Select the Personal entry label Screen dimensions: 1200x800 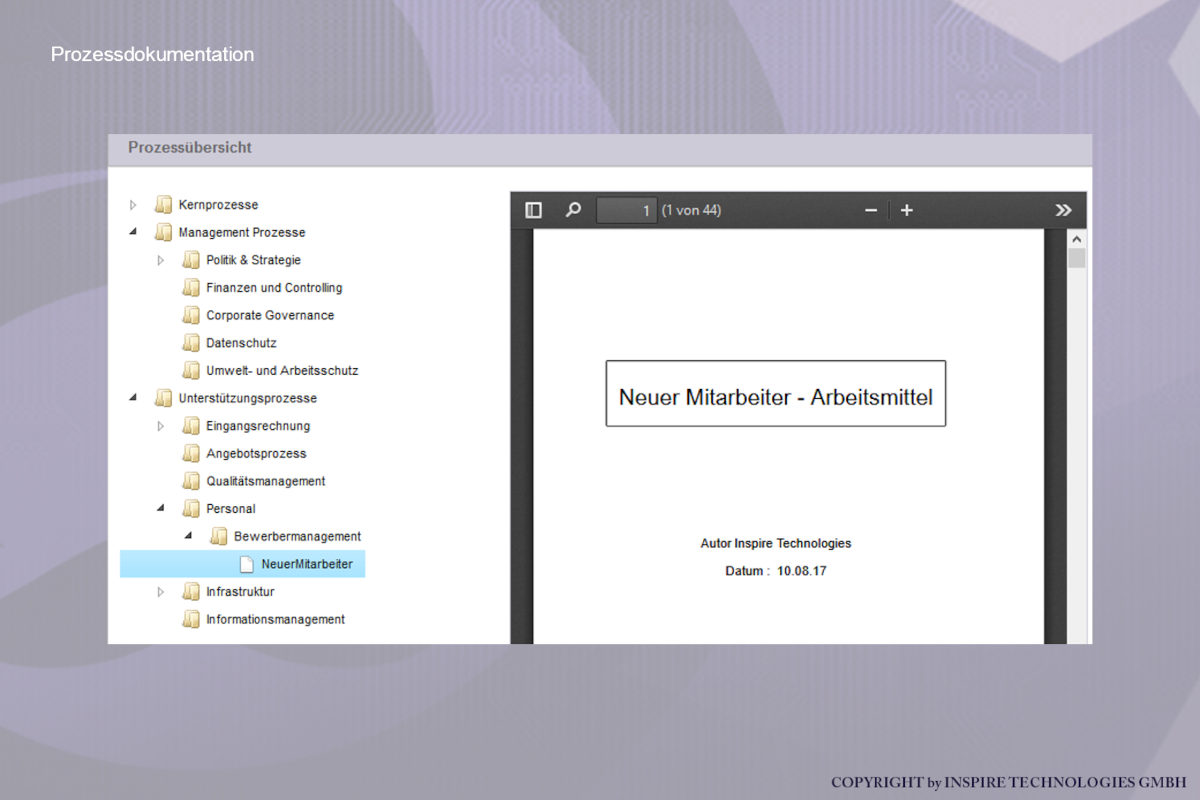coord(231,508)
